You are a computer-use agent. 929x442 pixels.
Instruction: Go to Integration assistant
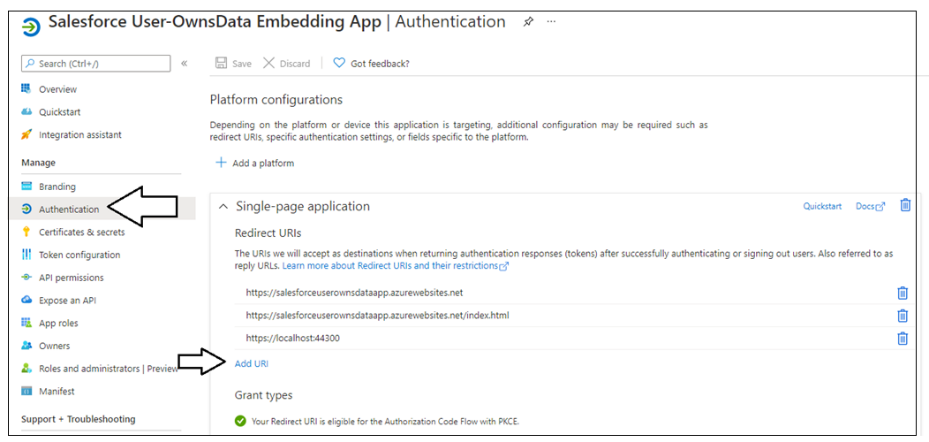pos(80,134)
